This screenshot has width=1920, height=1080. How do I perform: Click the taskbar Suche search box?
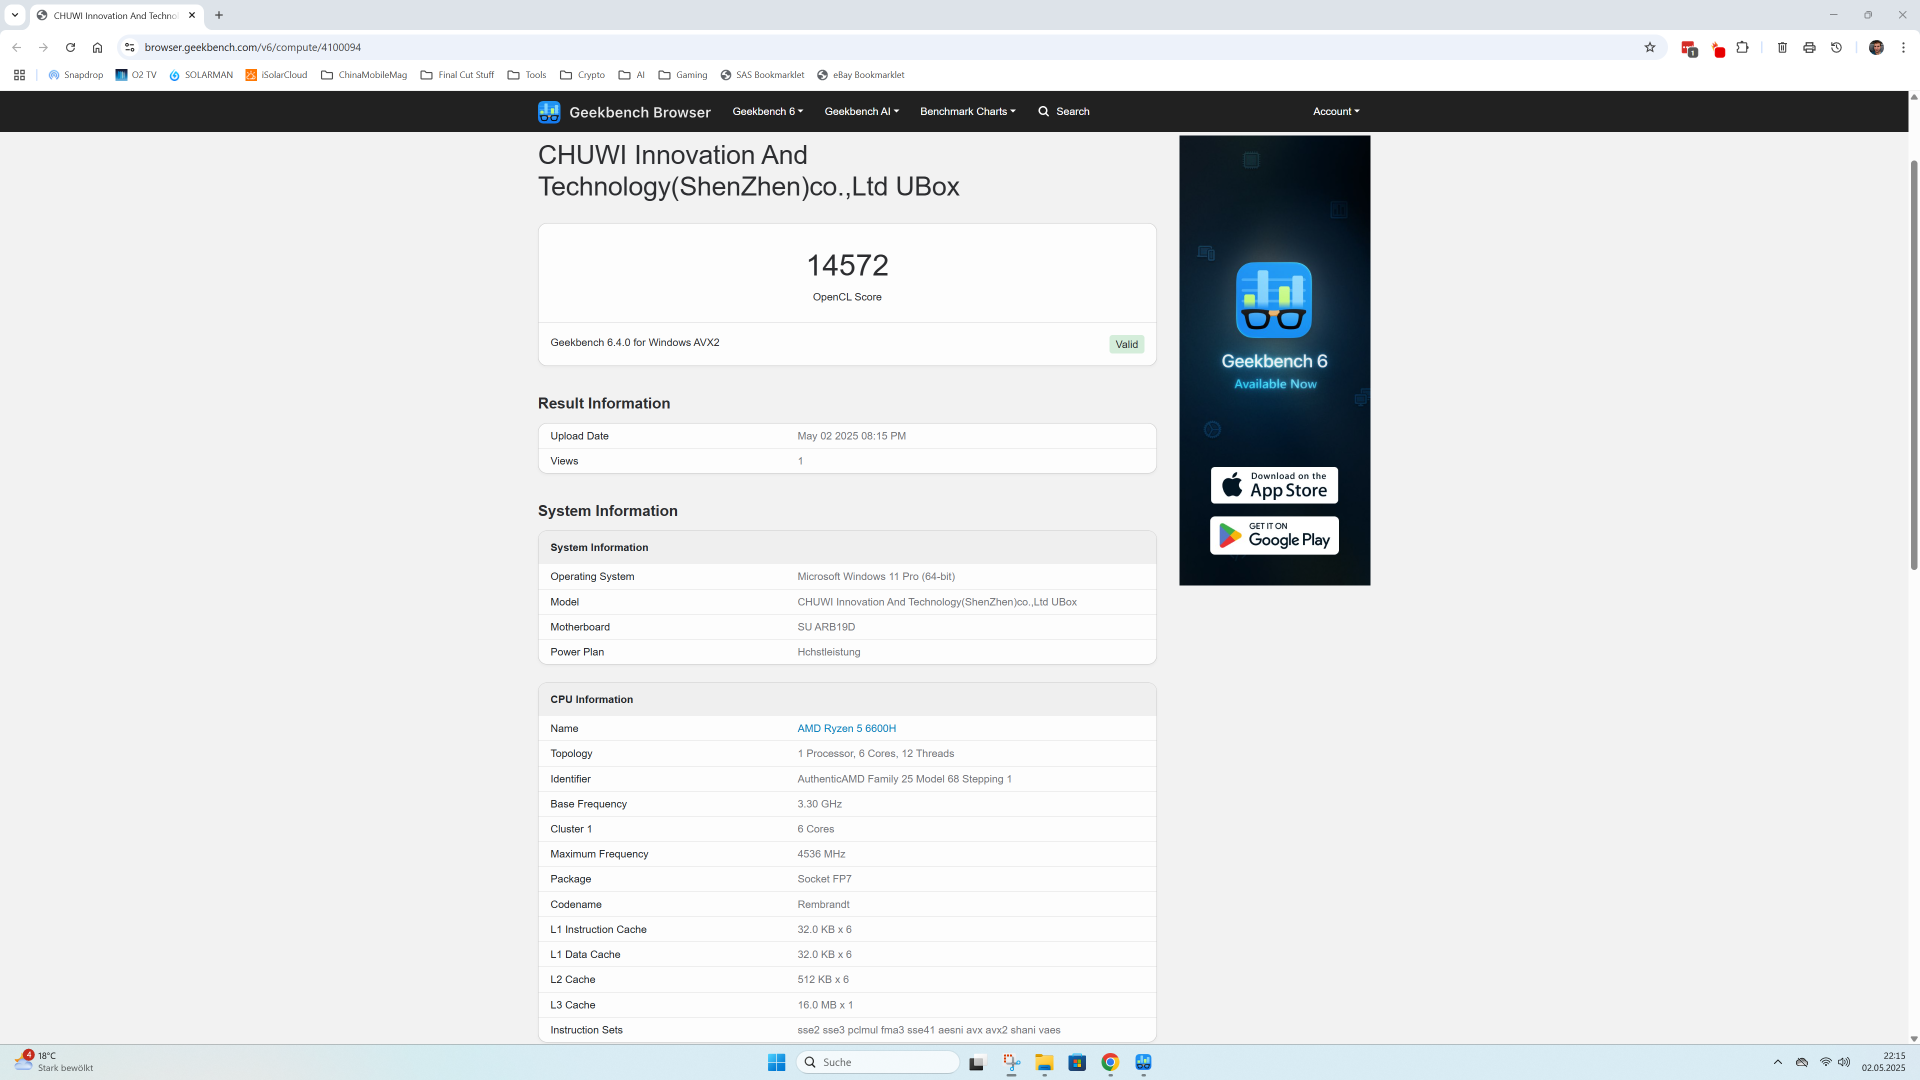click(878, 1062)
